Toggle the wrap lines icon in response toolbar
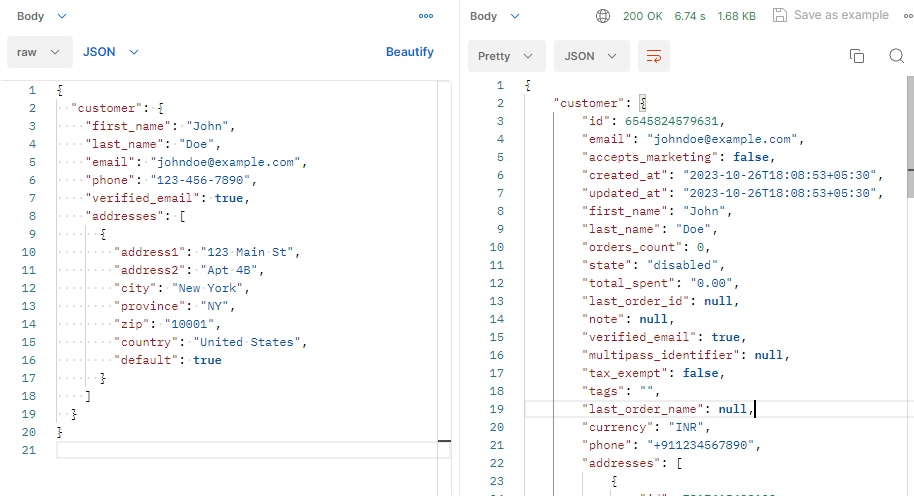 click(654, 56)
